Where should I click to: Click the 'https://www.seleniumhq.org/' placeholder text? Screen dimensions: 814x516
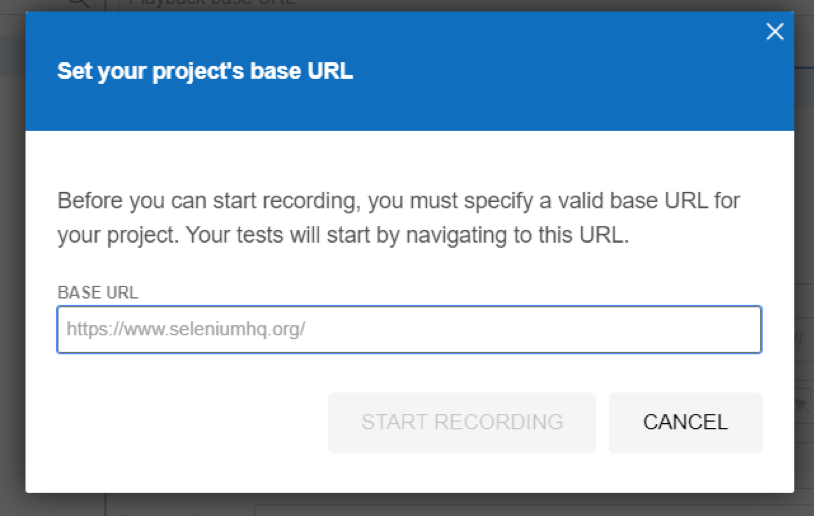185,329
